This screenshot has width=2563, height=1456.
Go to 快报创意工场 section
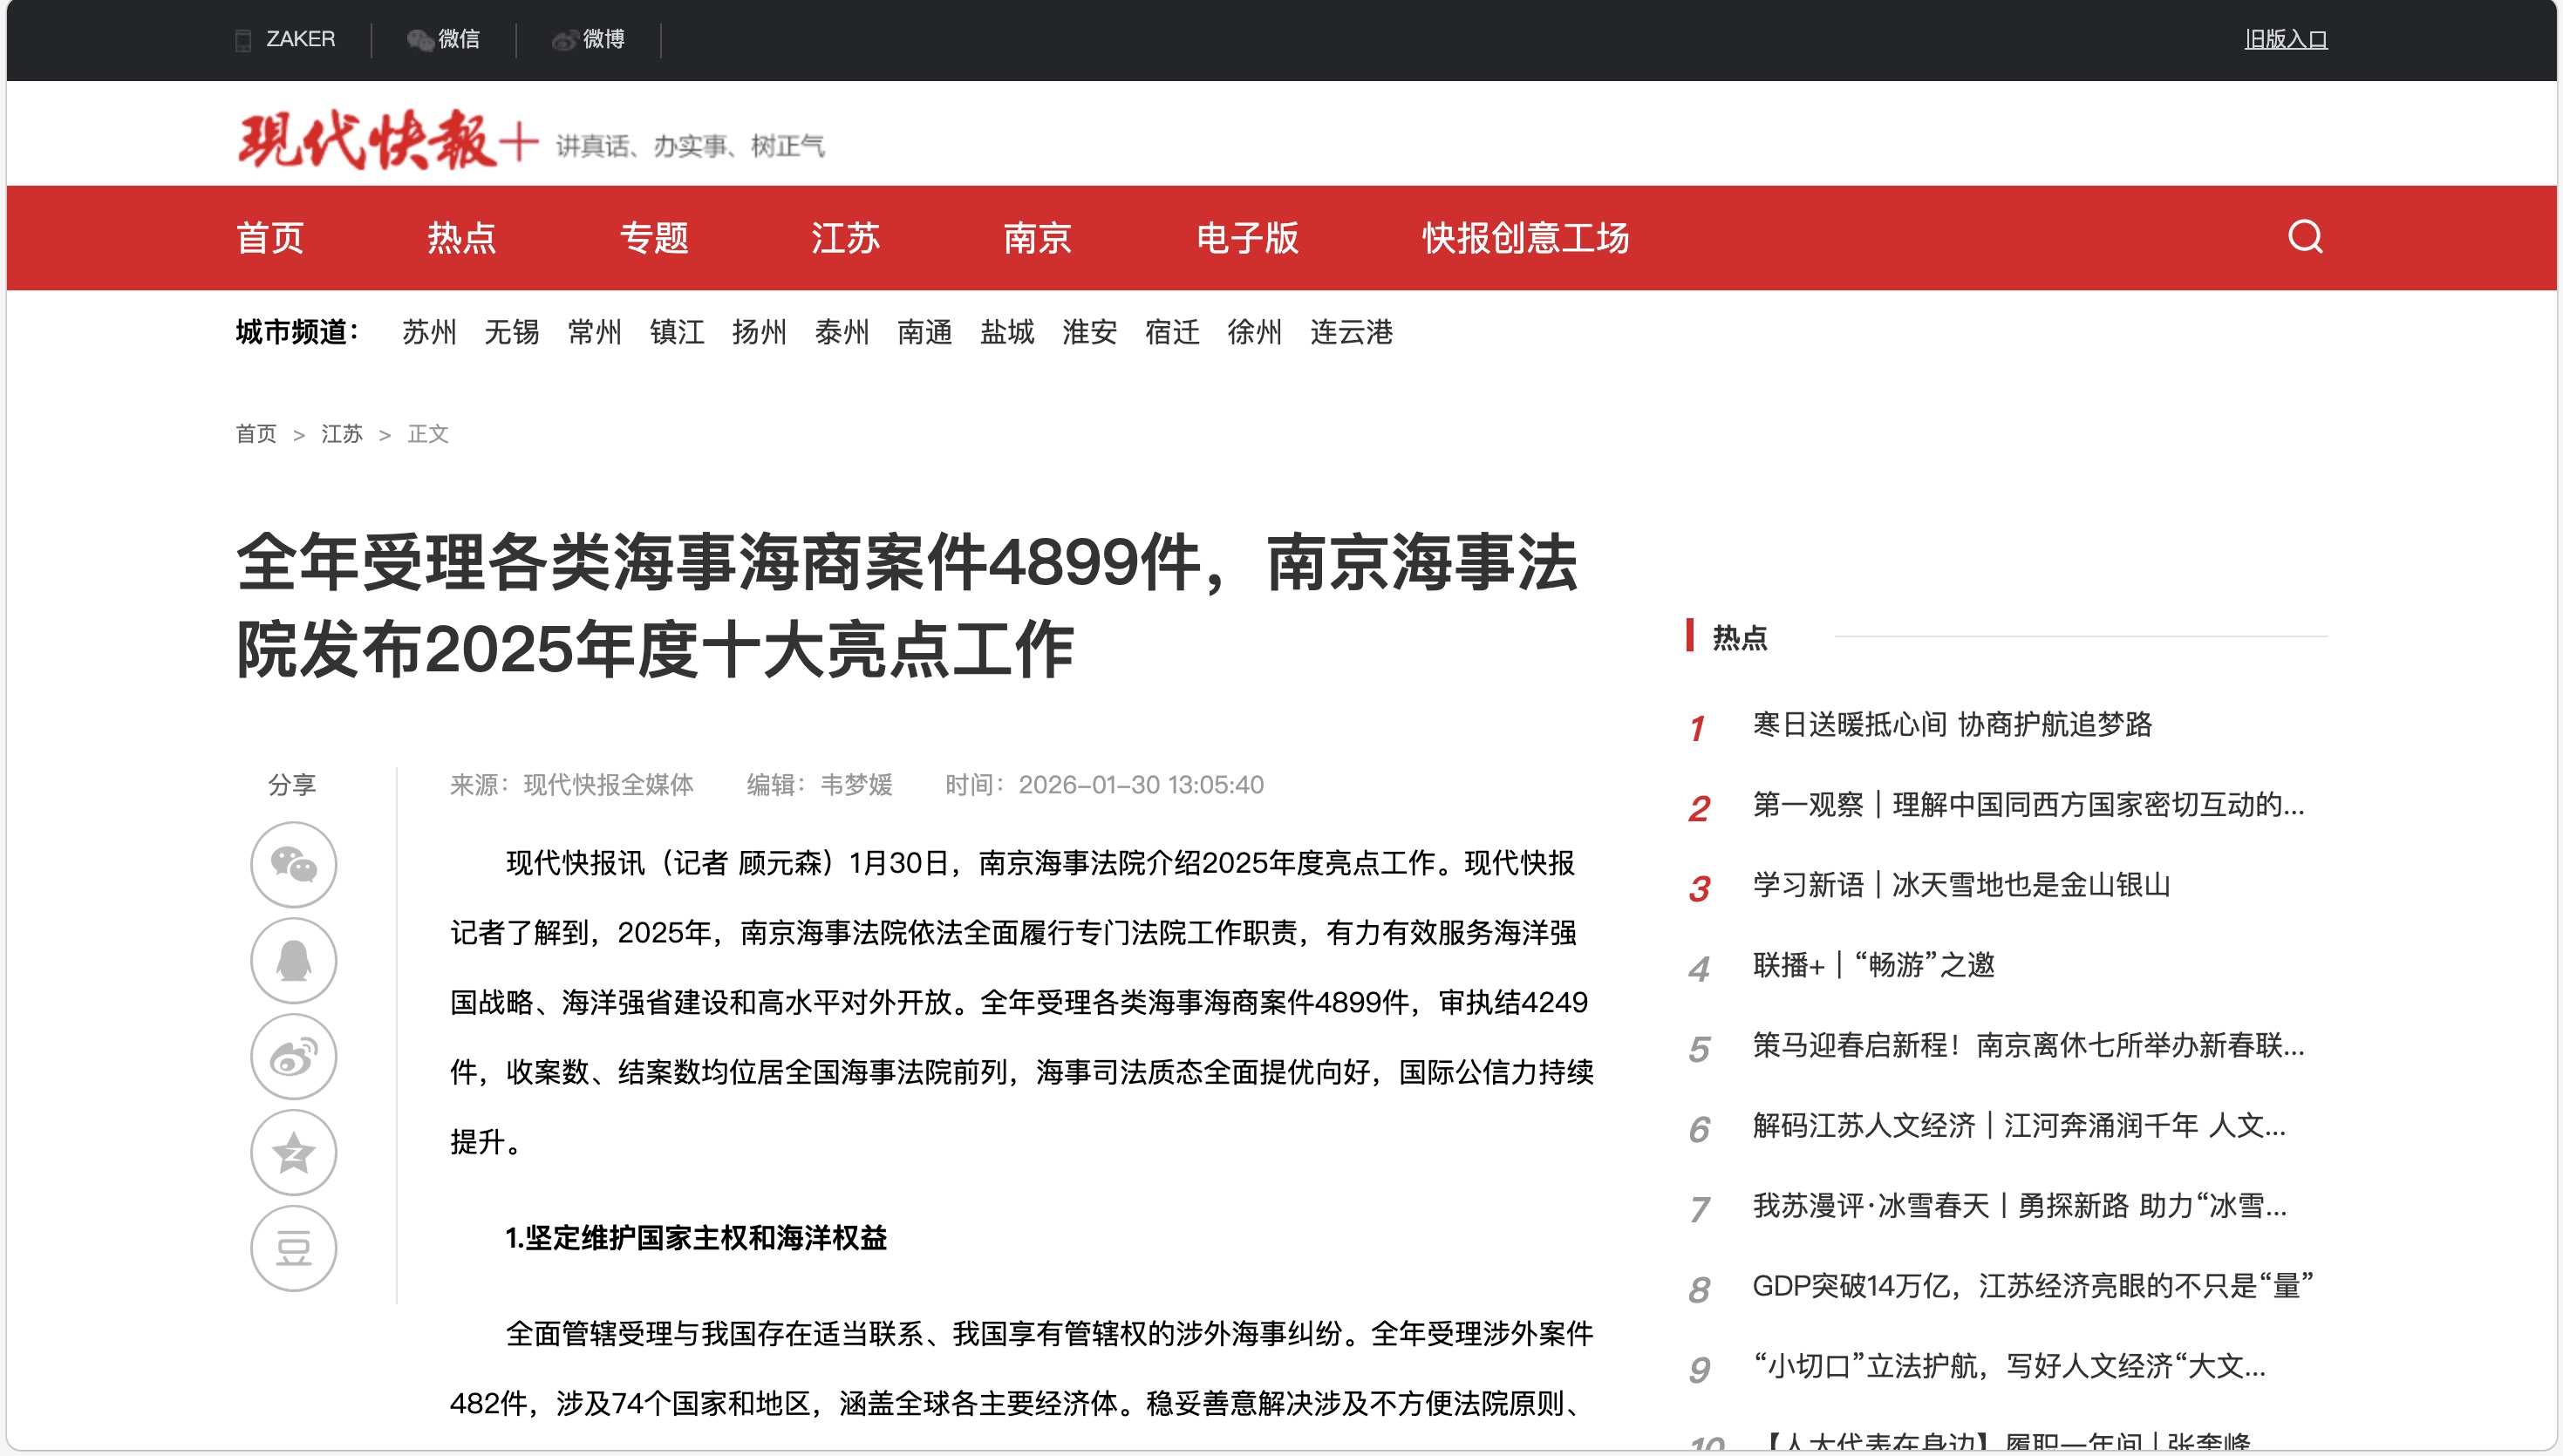[x=1525, y=238]
